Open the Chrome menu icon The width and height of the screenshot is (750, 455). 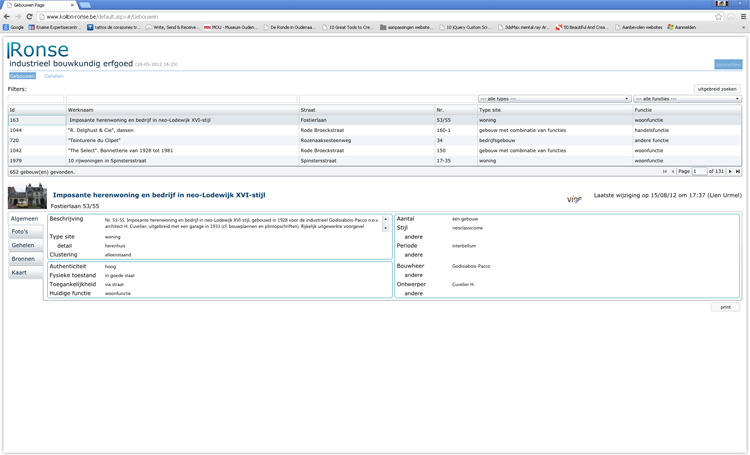pyautogui.click(x=743, y=16)
